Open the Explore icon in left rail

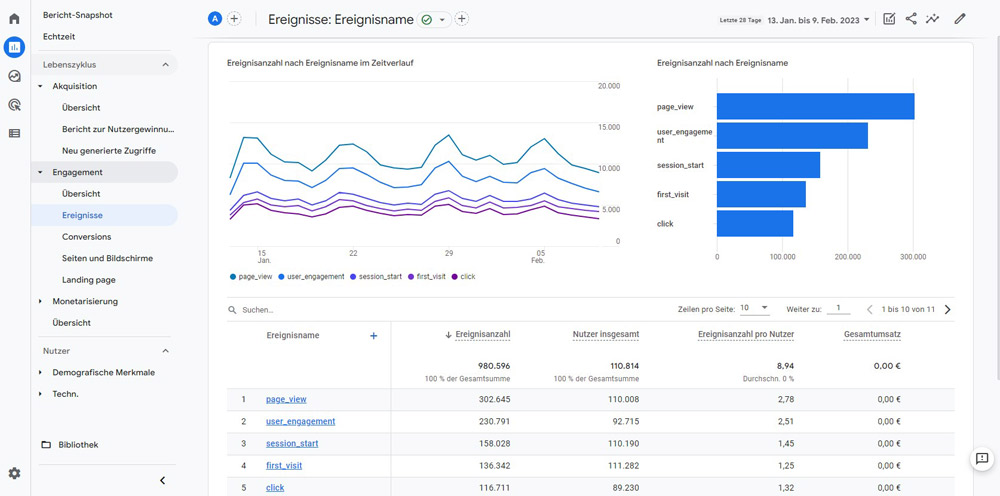click(14, 76)
